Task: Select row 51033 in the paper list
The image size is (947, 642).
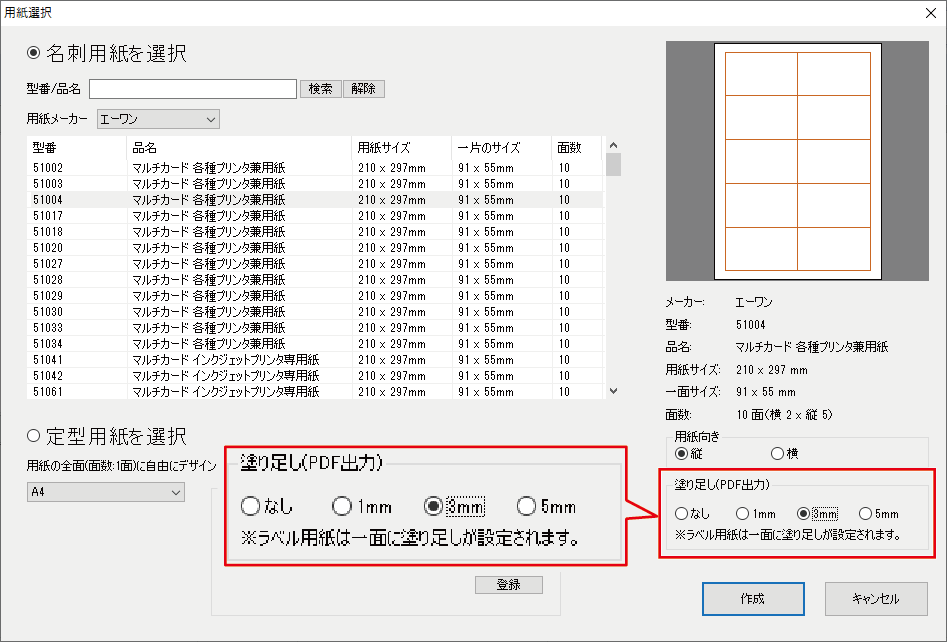Action: [x=315, y=328]
